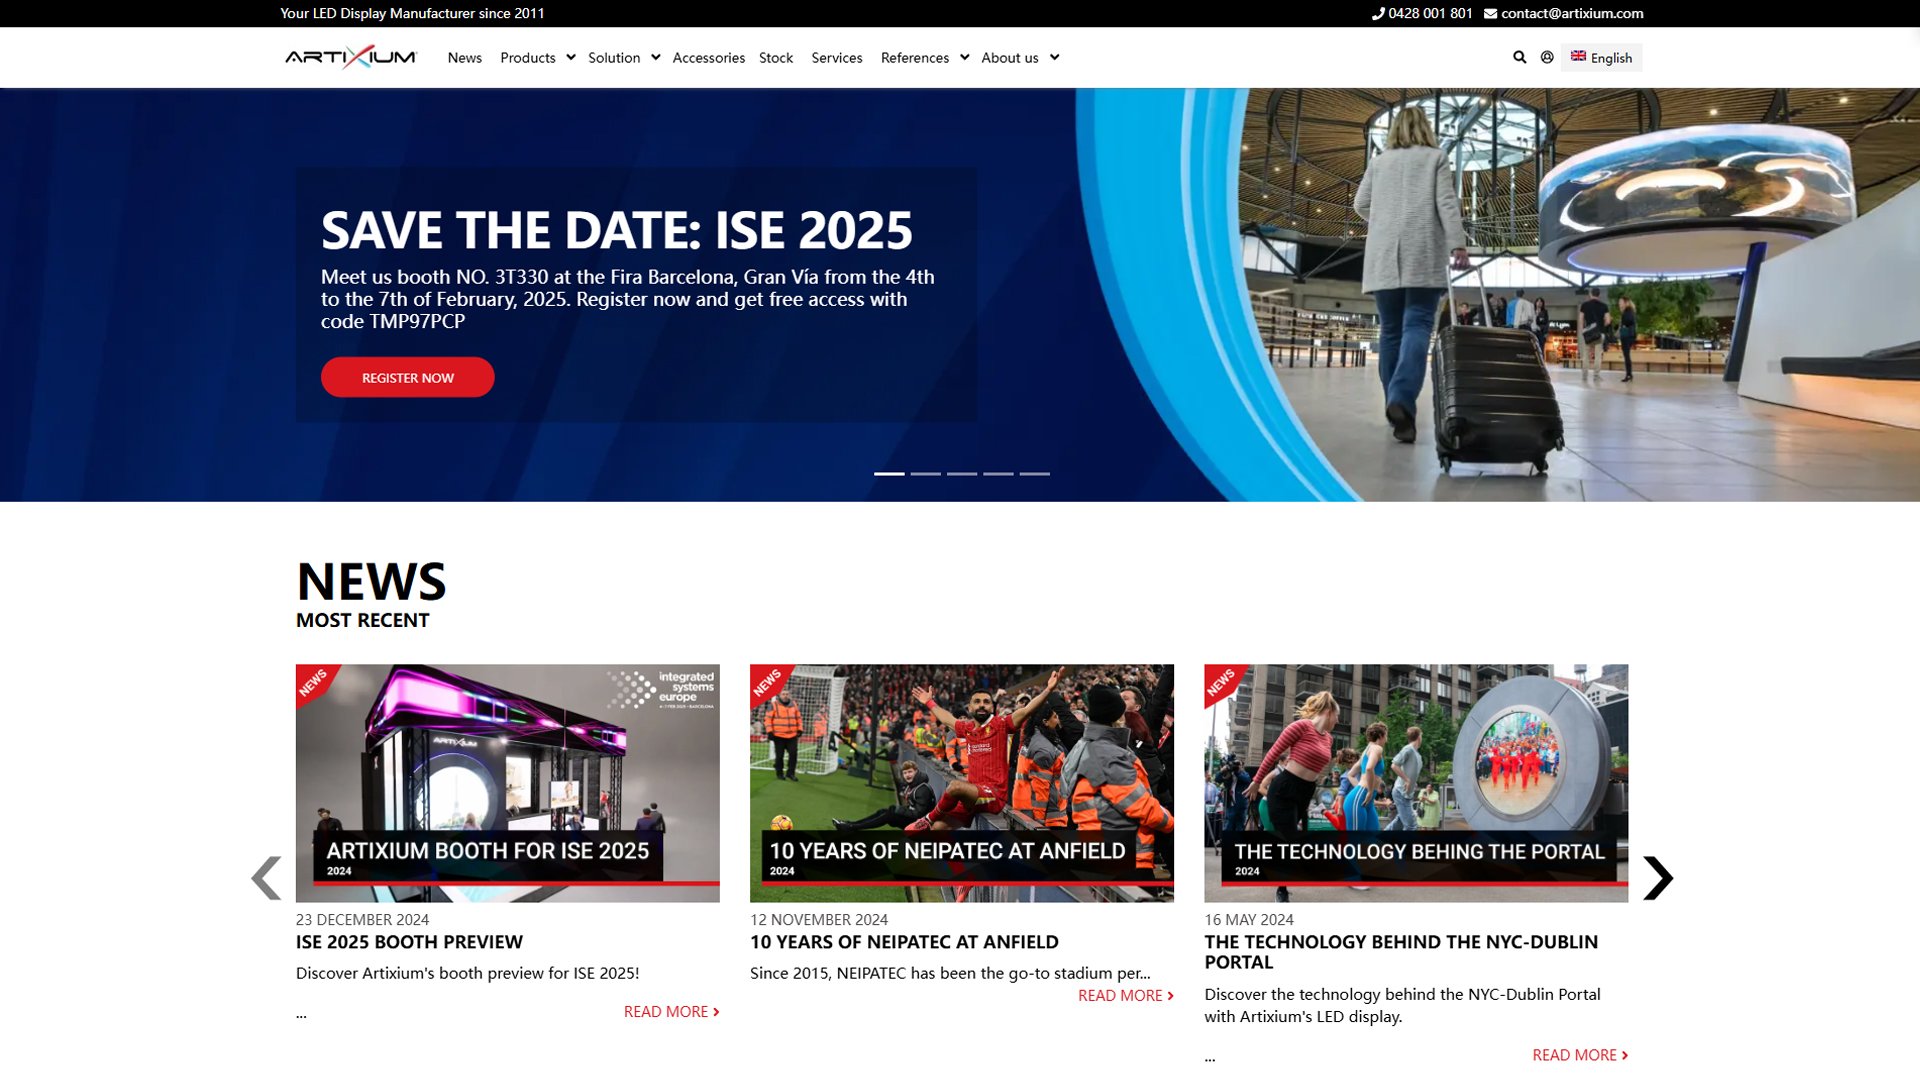Read more about the NYC-Dublin Portal
The height and width of the screenshot is (1080, 1920).
point(1579,1055)
